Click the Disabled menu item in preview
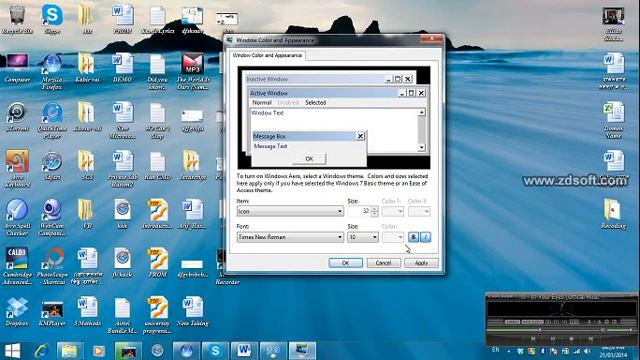Screen dimensions: 640x360 tap(288, 102)
